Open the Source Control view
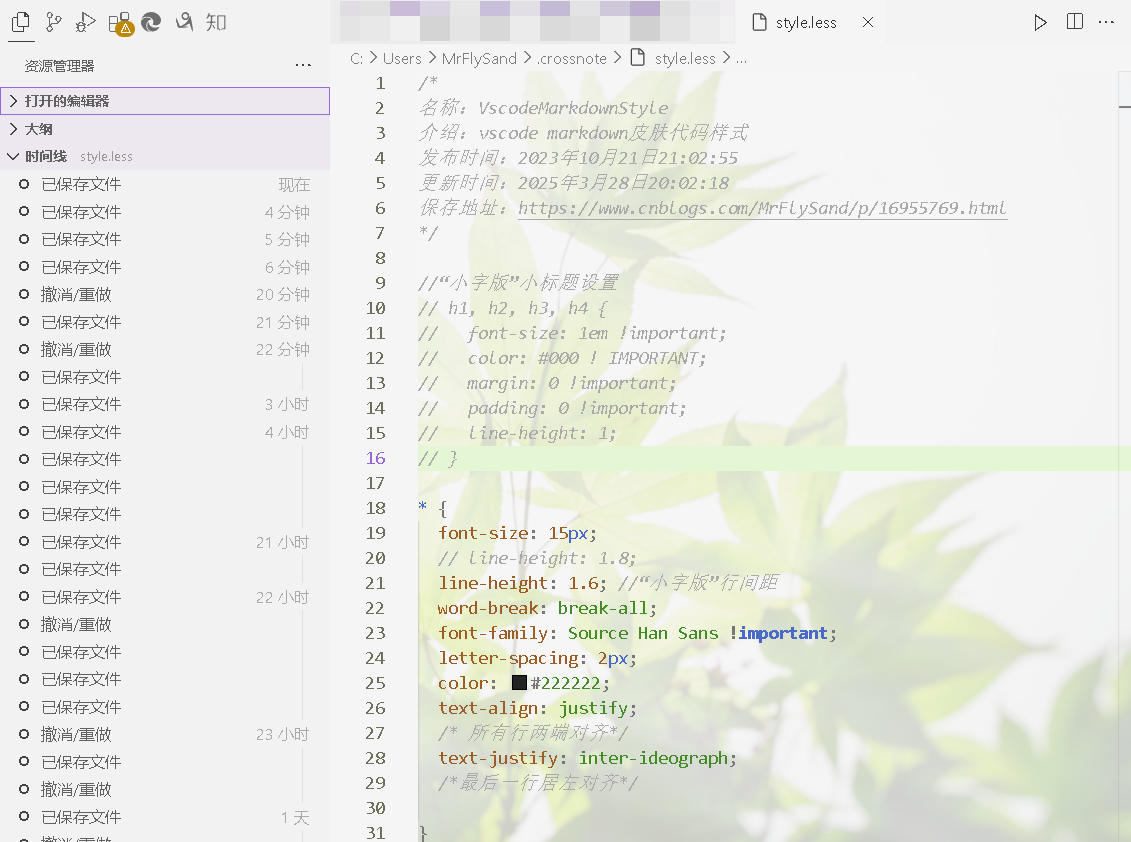The image size is (1131, 842). click(x=53, y=23)
